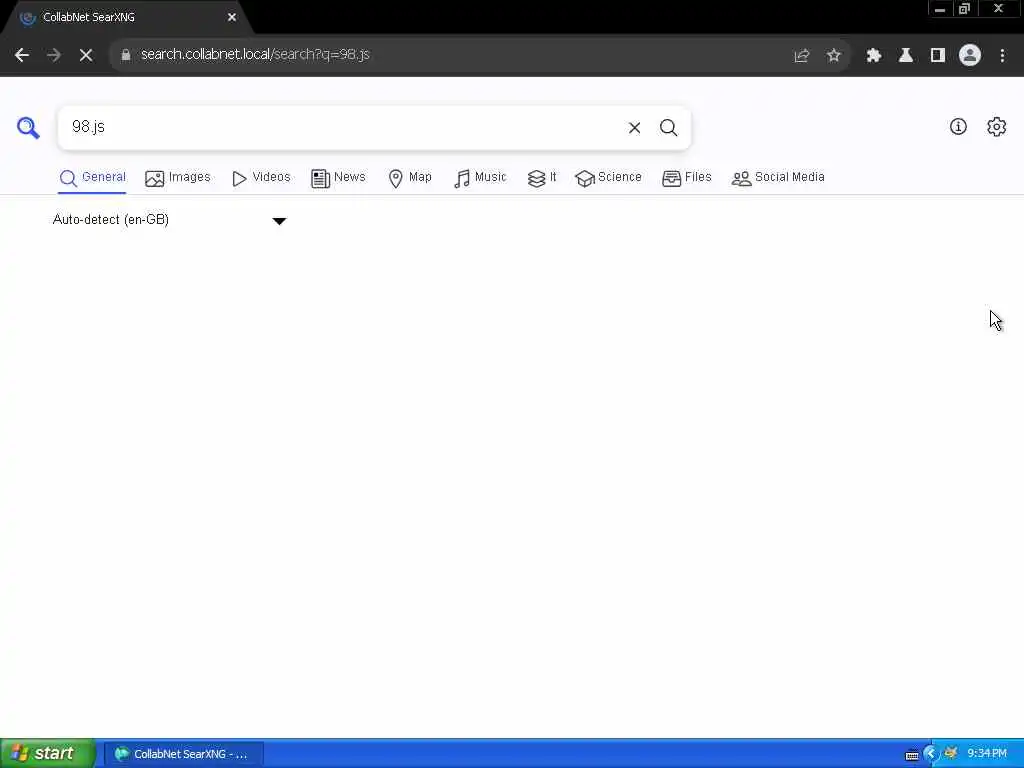
Task: Focus the 98.js search input field
Action: pos(343,127)
